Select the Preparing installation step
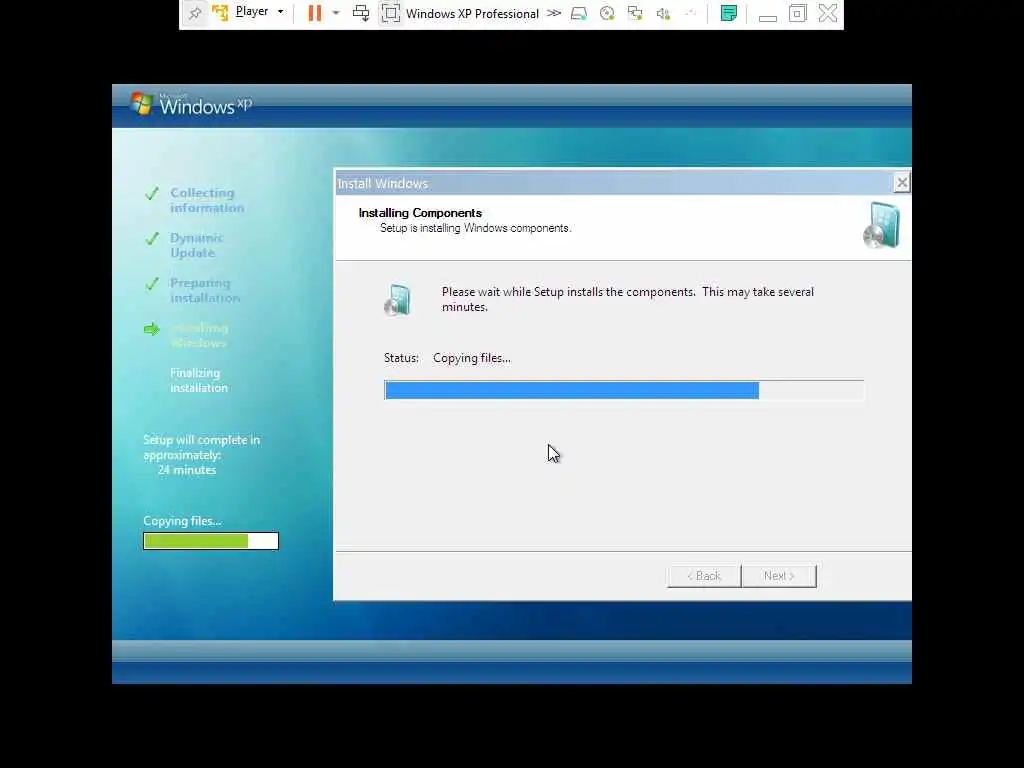This screenshot has height=768, width=1024. point(205,291)
